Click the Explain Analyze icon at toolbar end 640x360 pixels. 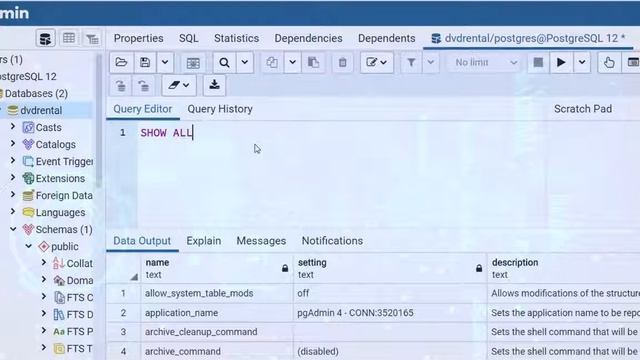pos(632,62)
